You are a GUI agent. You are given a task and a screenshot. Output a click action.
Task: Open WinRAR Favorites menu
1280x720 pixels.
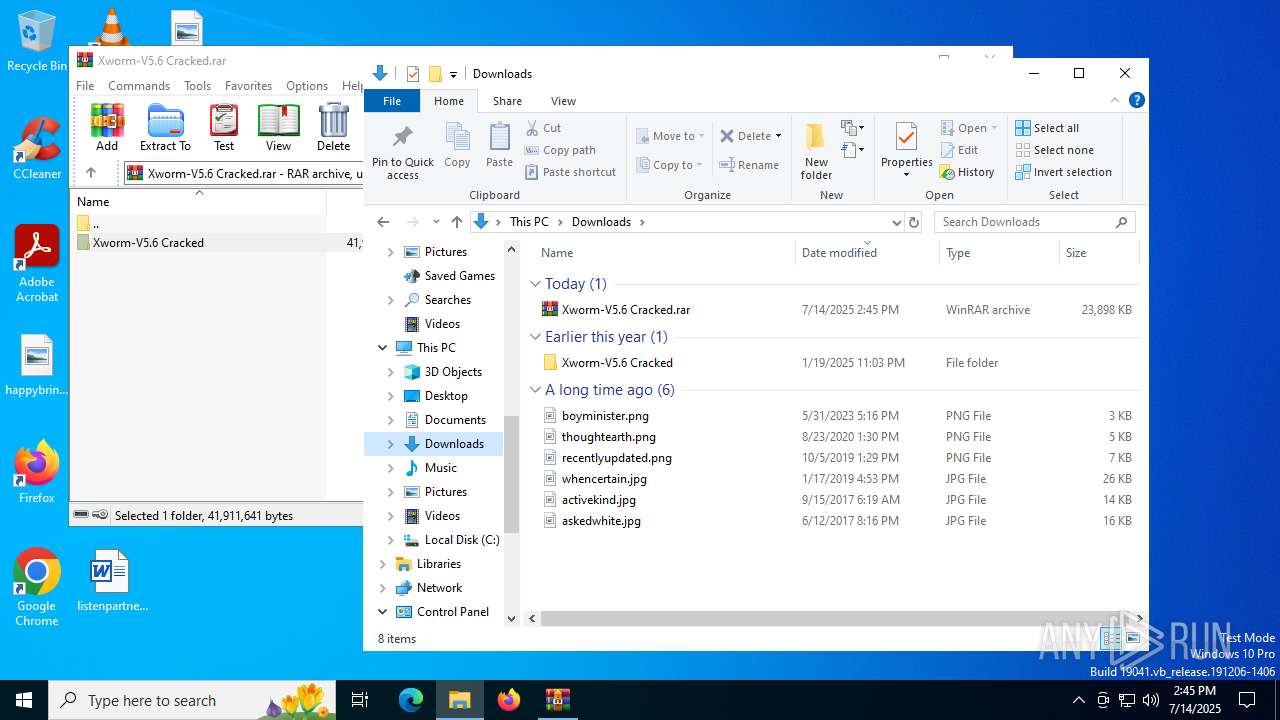click(248, 86)
